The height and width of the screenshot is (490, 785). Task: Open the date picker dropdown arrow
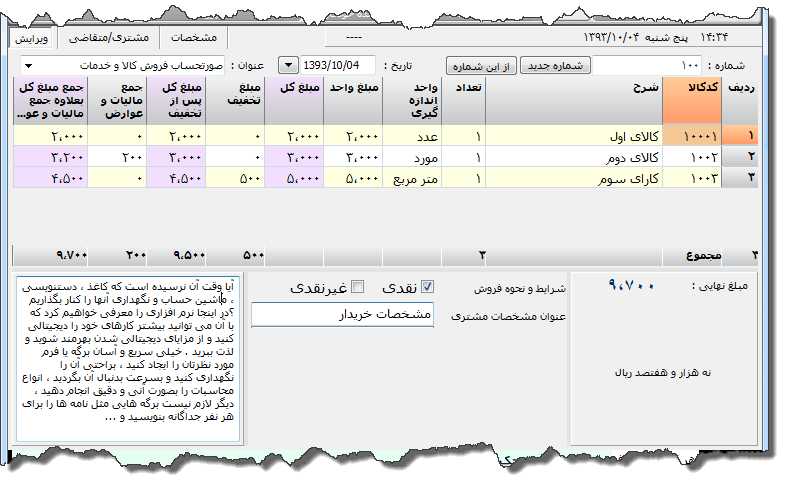click(288, 66)
